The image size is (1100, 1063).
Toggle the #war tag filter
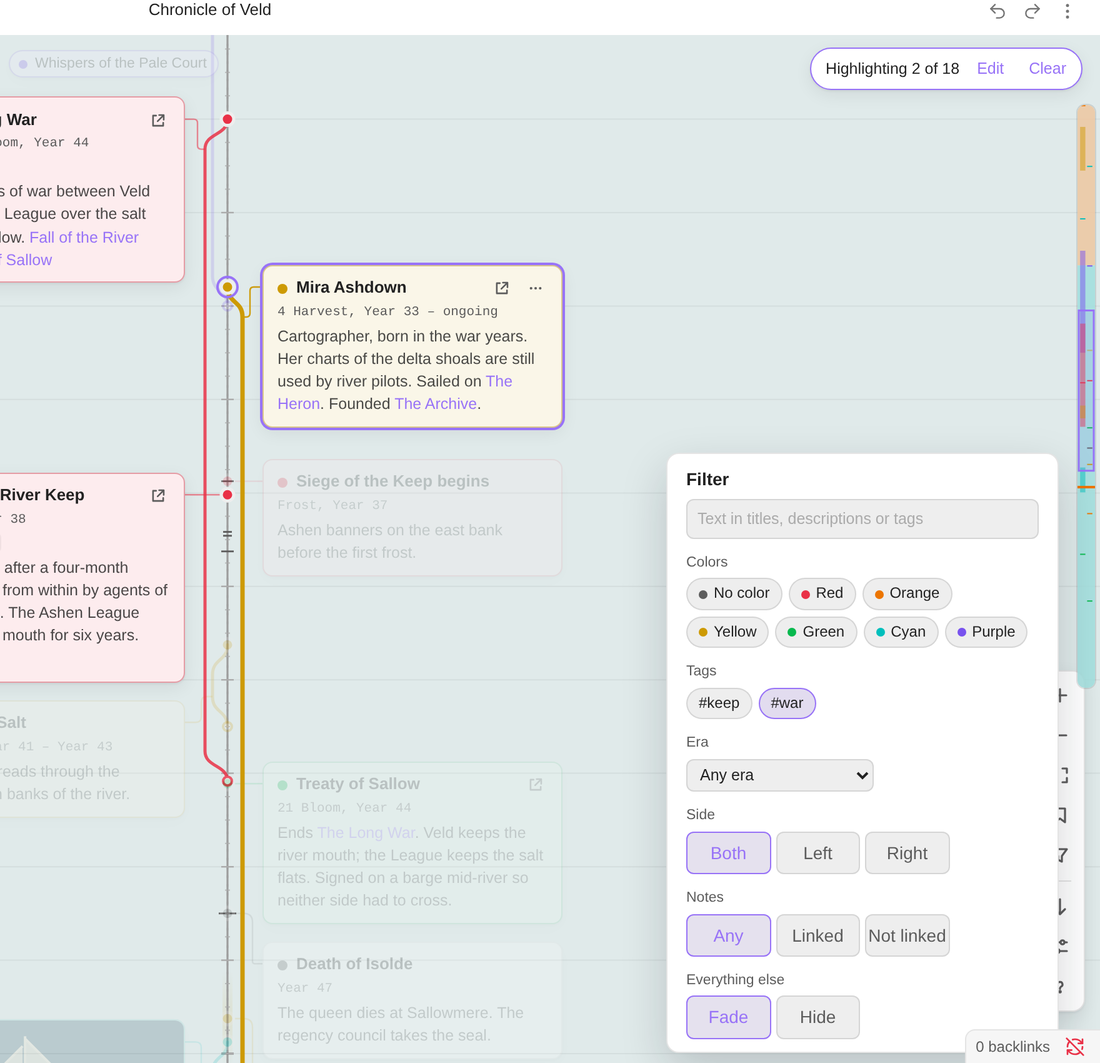pos(787,703)
